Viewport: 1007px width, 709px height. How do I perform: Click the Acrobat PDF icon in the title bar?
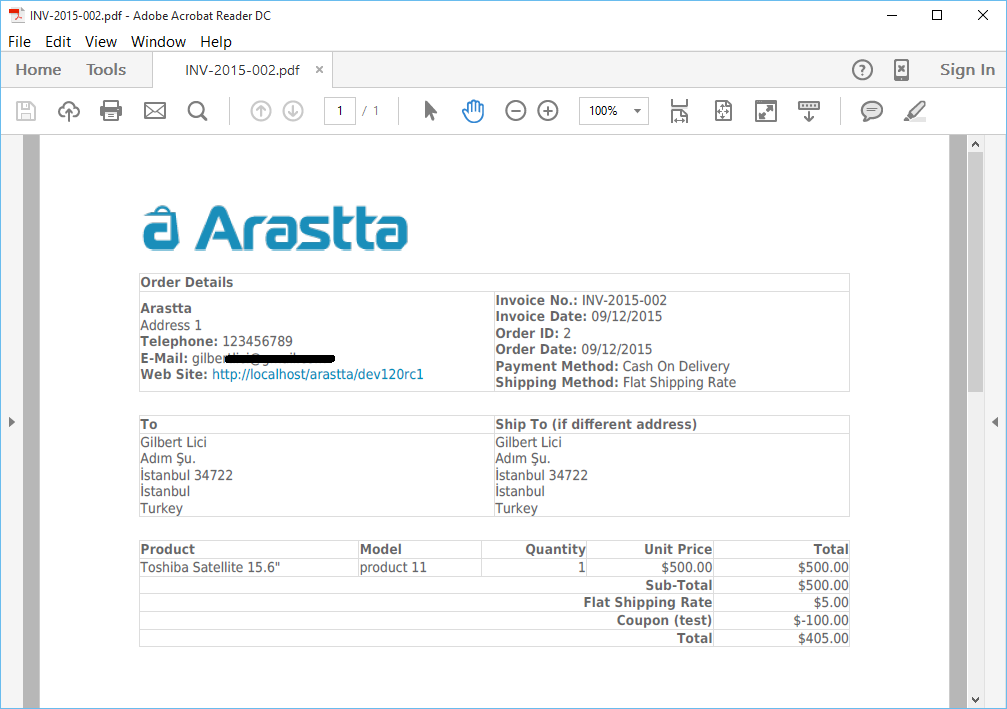[16, 15]
